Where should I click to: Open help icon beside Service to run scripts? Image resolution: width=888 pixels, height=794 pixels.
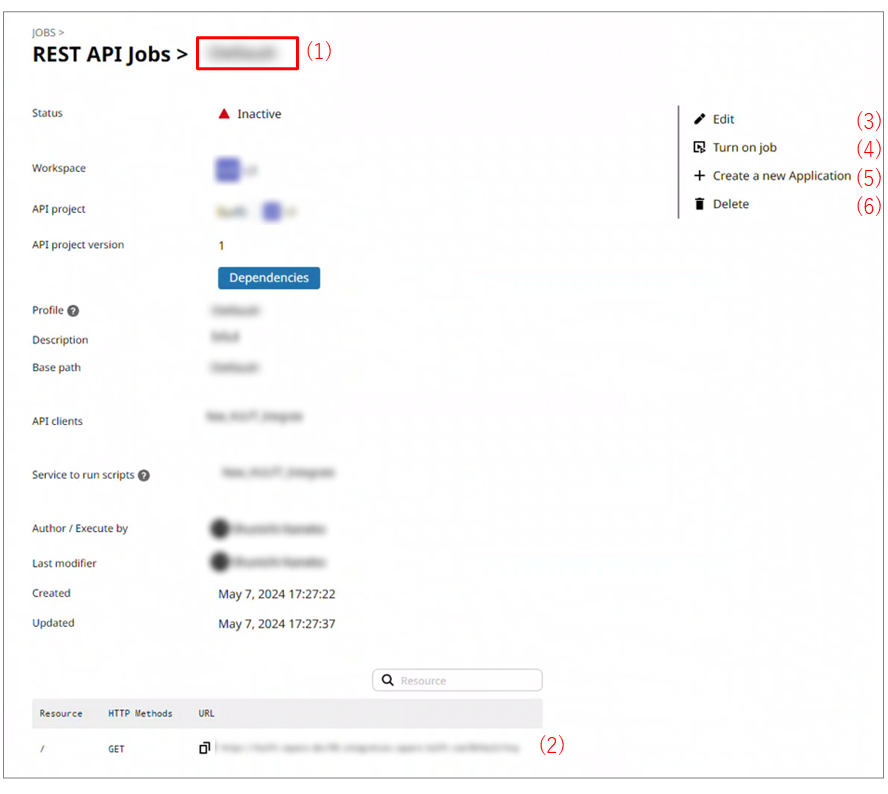click(x=144, y=475)
